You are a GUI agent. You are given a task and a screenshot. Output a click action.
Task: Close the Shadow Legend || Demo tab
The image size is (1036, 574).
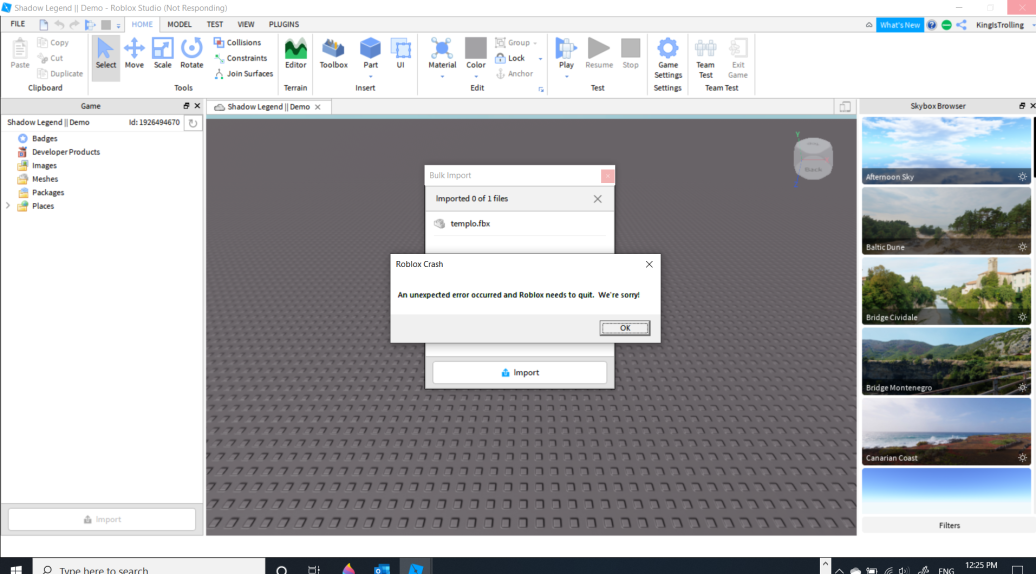pyautogui.click(x=318, y=107)
